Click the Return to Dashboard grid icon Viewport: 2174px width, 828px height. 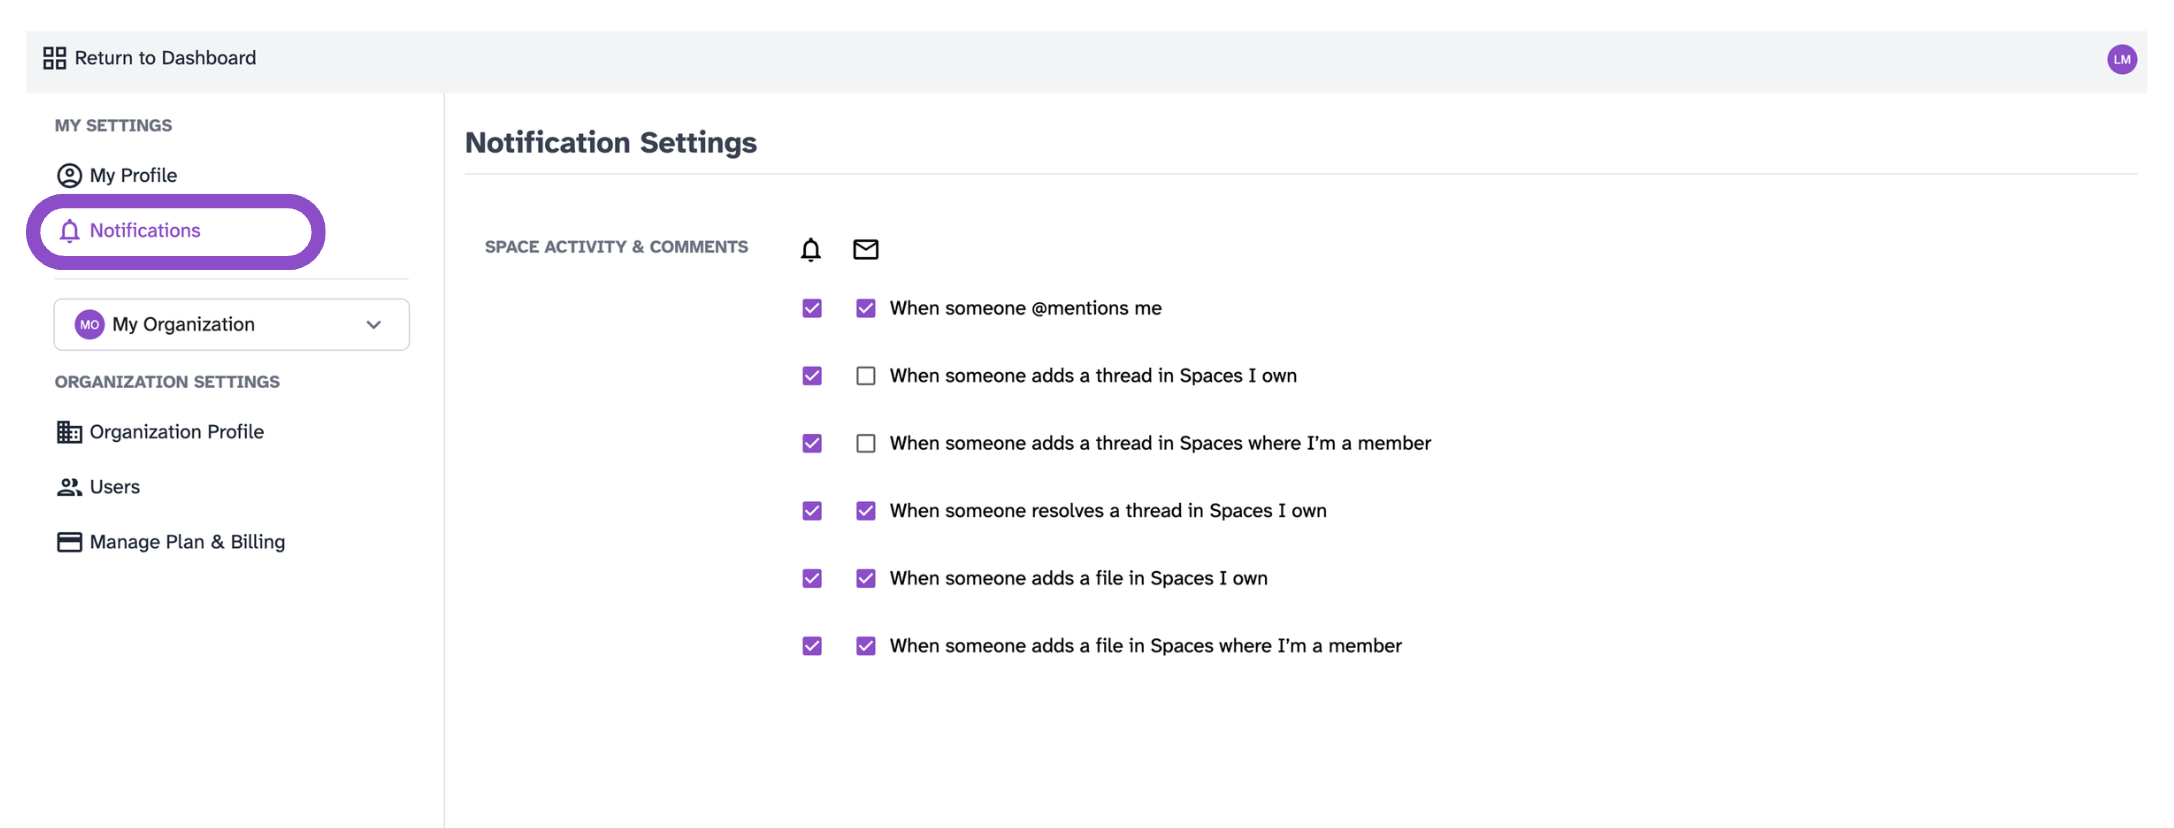pos(54,58)
